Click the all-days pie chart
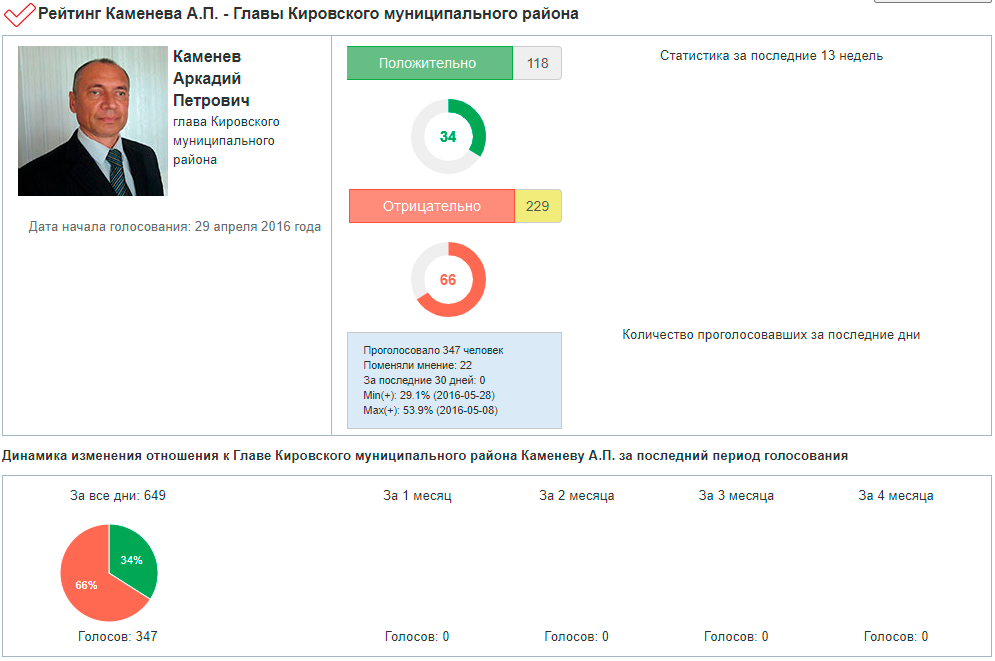Image resolution: width=995 pixels, height=661 pixels. pyautogui.click(x=108, y=574)
